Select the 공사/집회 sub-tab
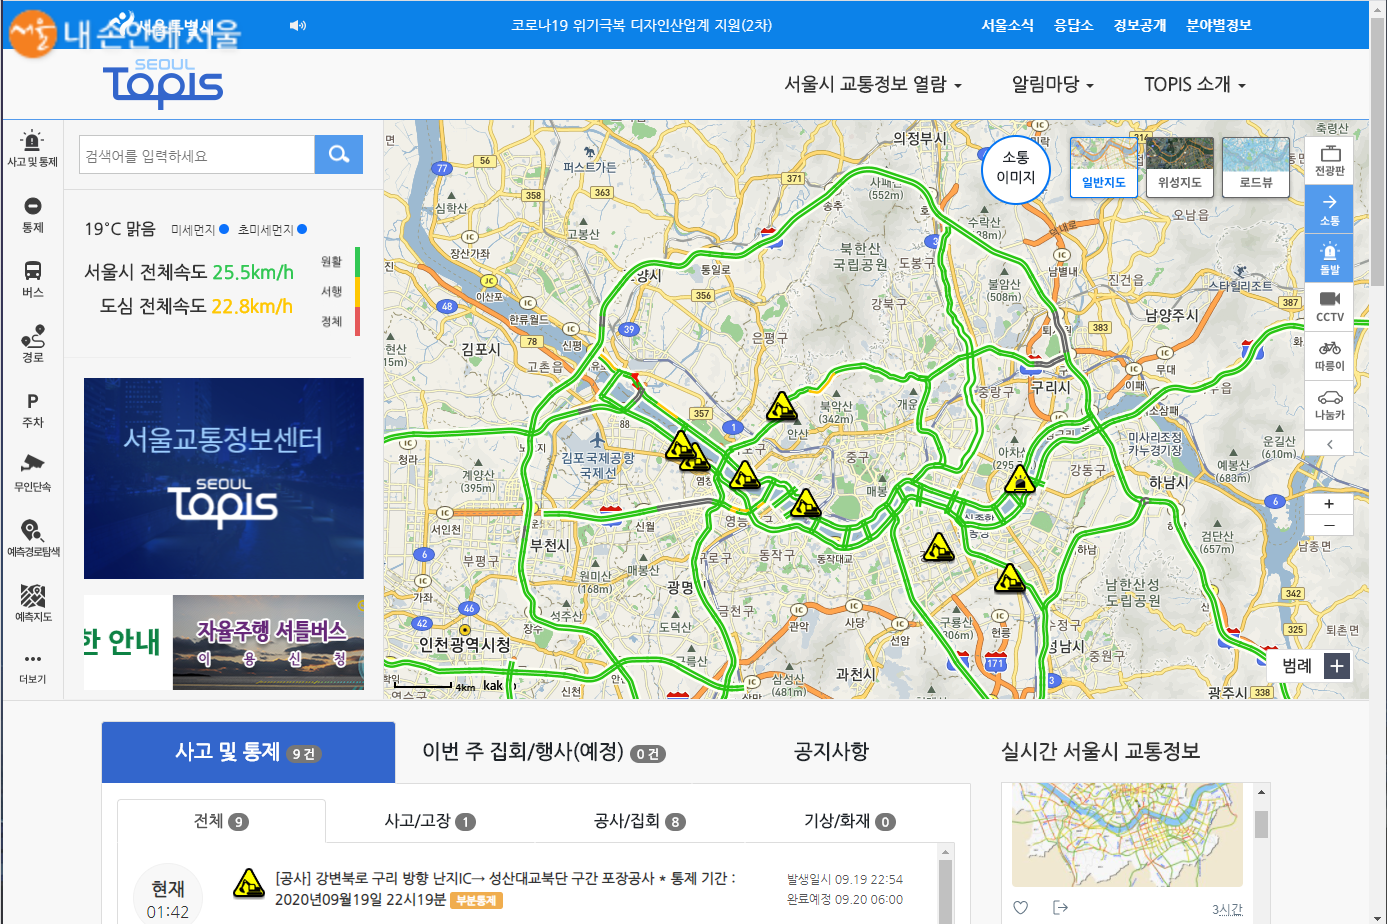Viewport: 1387px width, 924px height. (638, 821)
